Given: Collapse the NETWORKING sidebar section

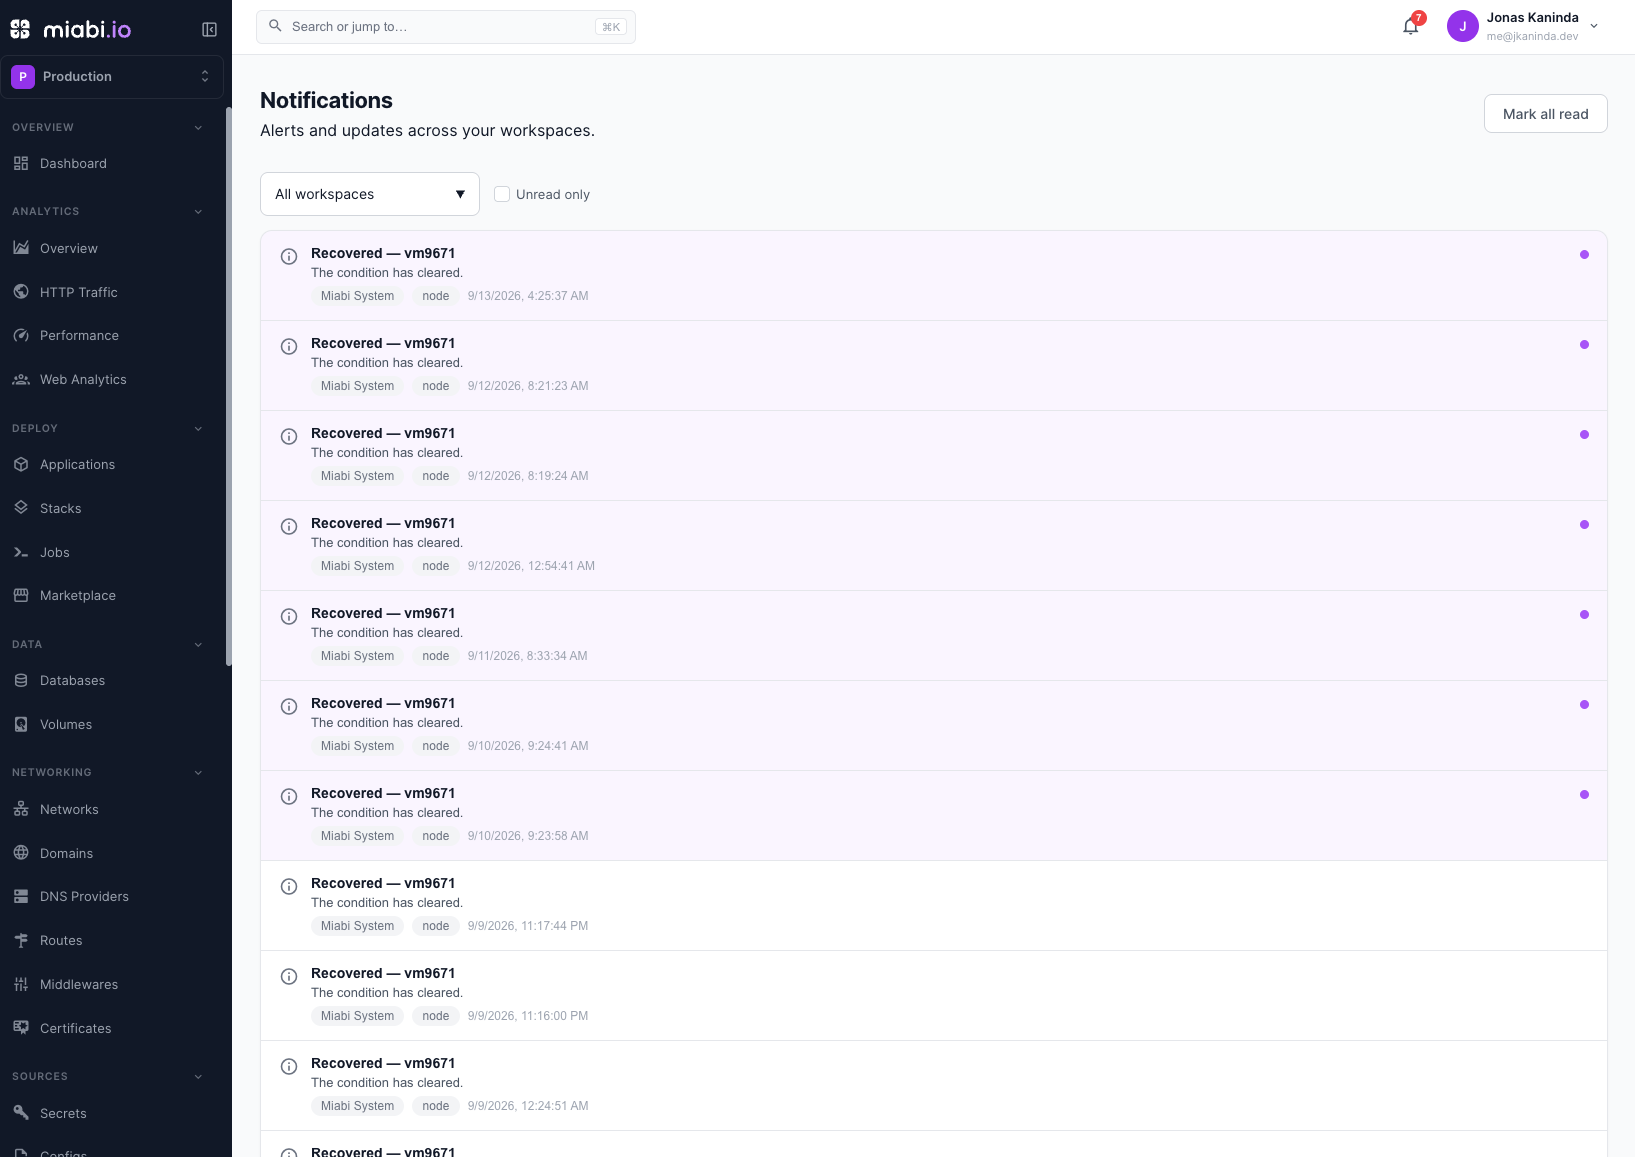Looking at the screenshot, I should click(x=198, y=772).
